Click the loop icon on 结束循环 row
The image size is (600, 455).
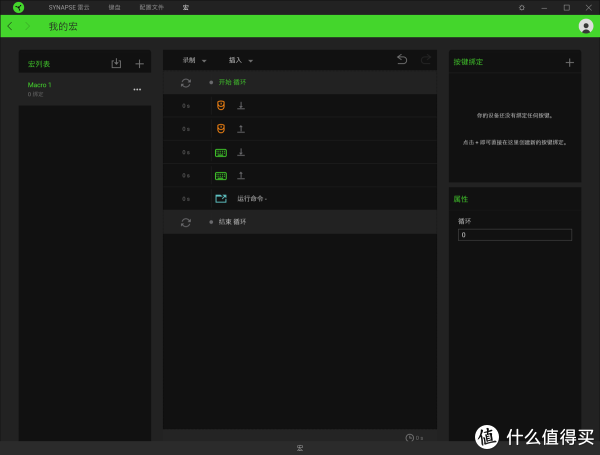[186, 222]
